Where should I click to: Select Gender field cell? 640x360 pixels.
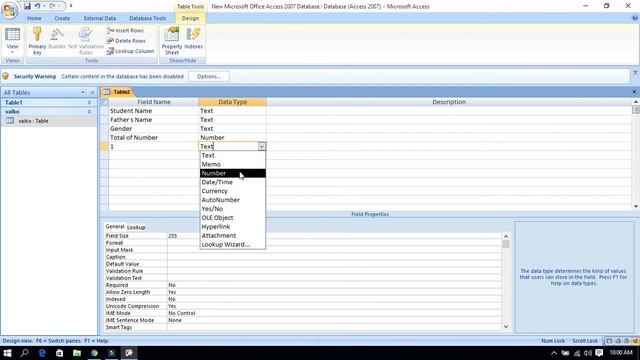tap(153, 129)
